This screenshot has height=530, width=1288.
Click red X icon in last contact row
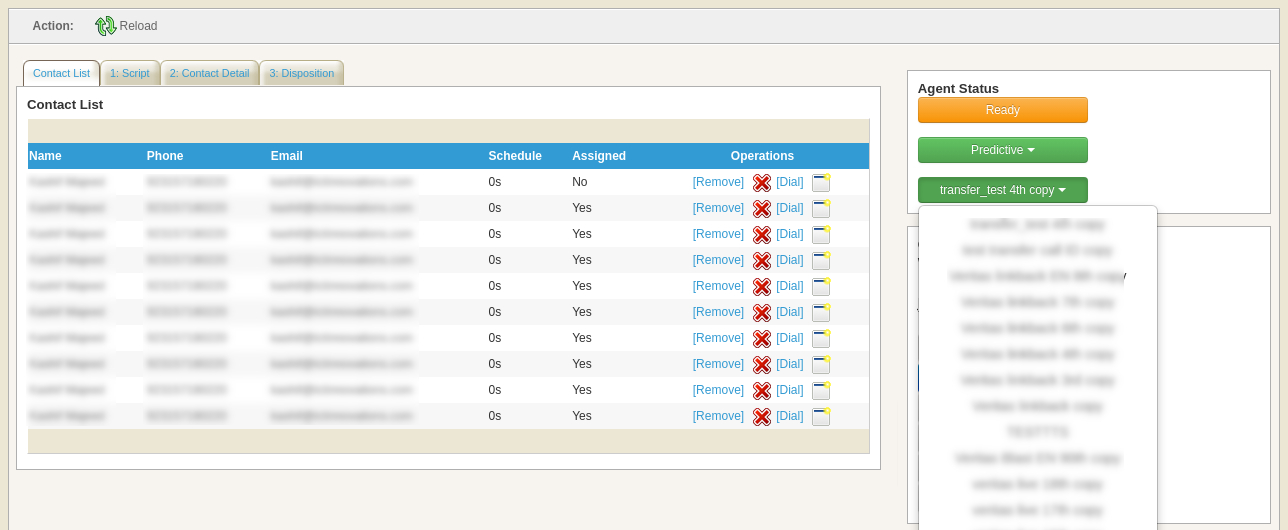(x=761, y=416)
